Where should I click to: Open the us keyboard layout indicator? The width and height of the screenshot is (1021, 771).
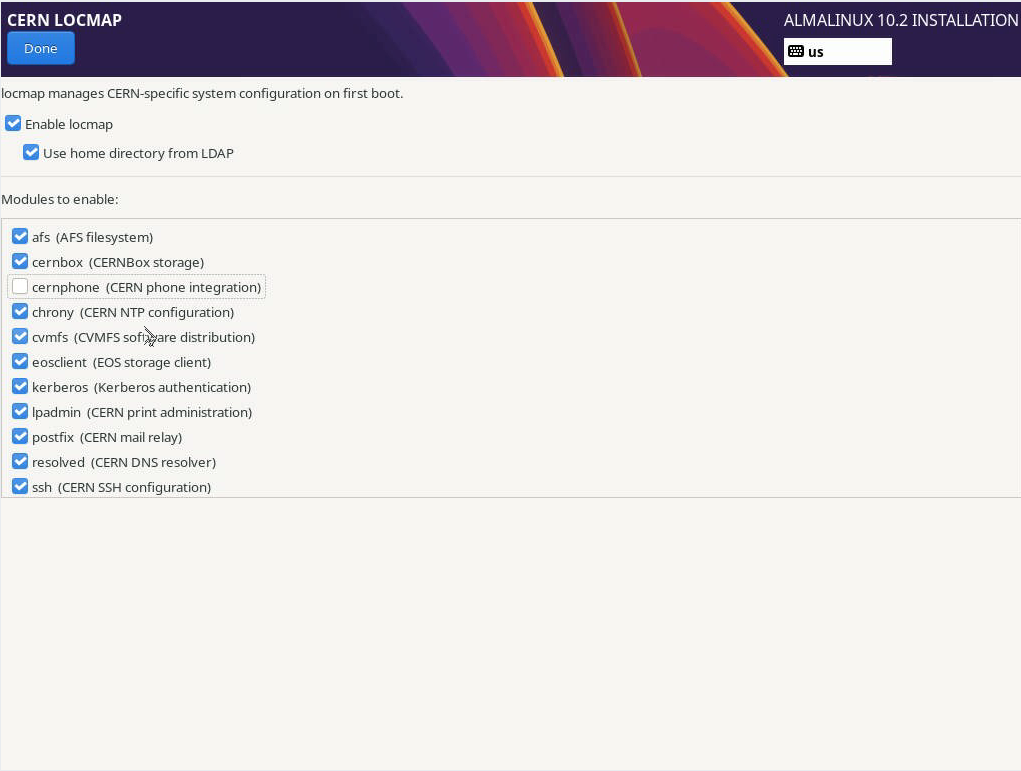[837, 51]
